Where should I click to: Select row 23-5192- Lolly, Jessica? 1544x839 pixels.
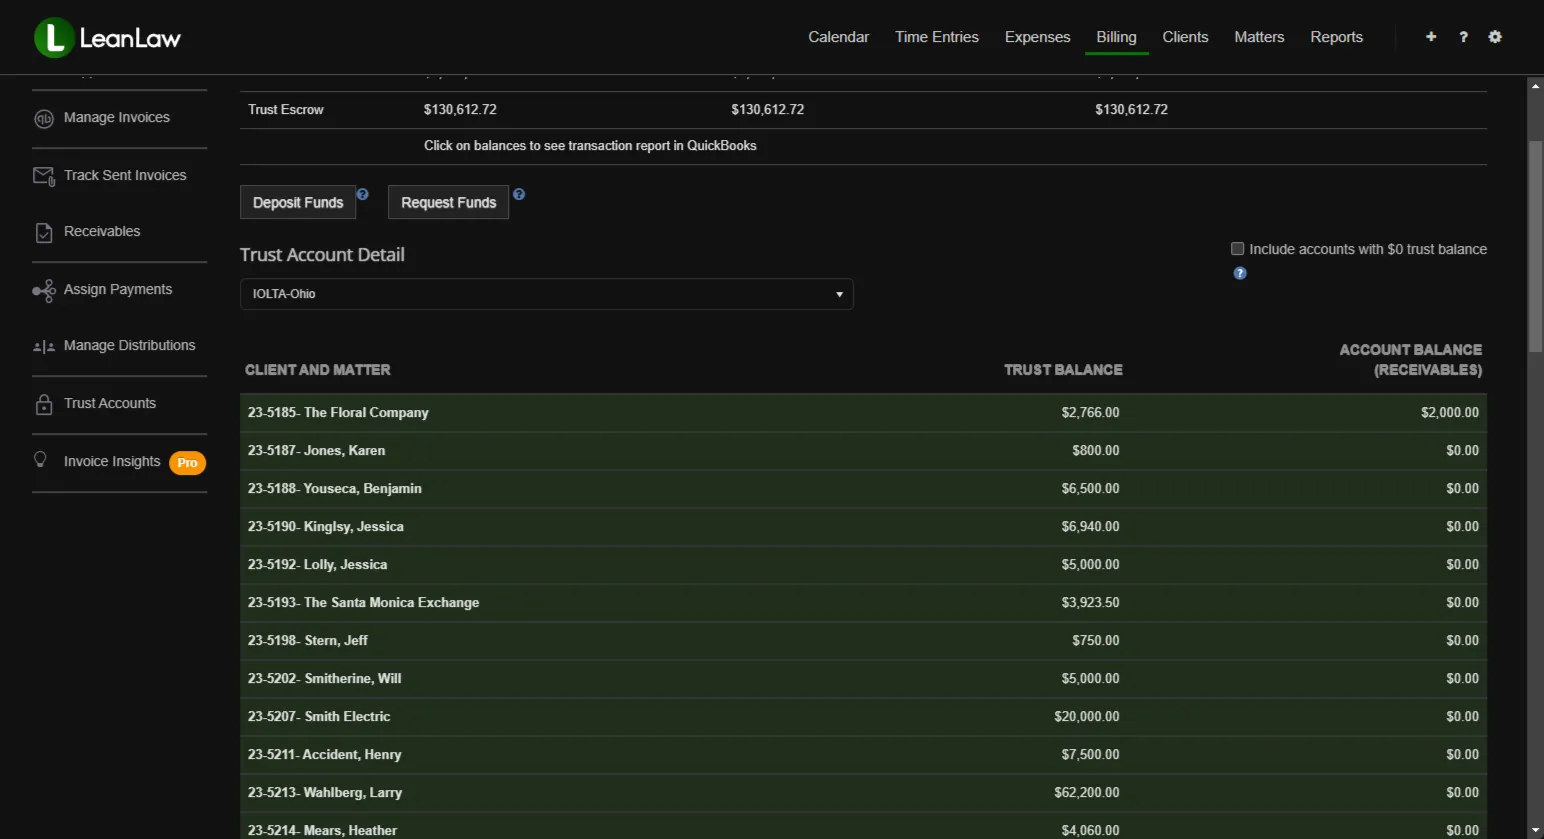[x=863, y=565]
